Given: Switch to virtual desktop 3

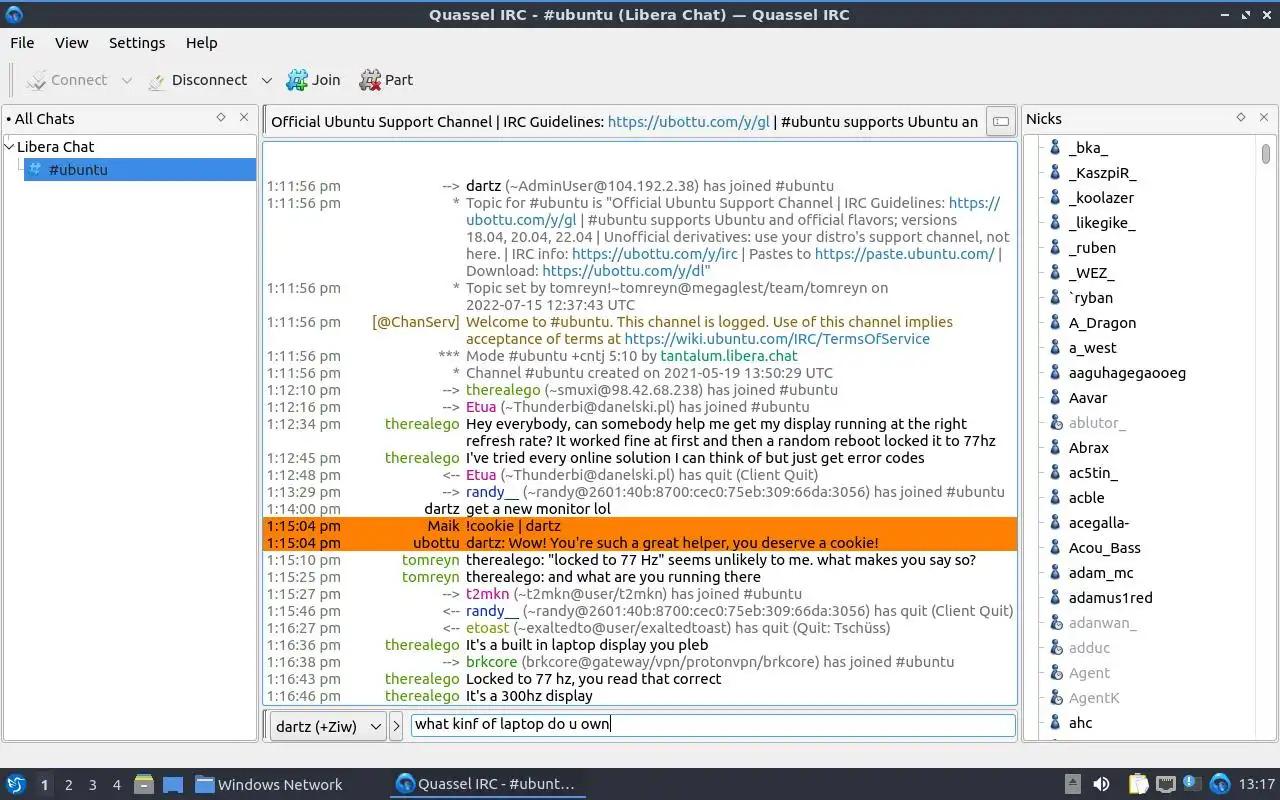Looking at the screenshot, I should pos(92,785).
